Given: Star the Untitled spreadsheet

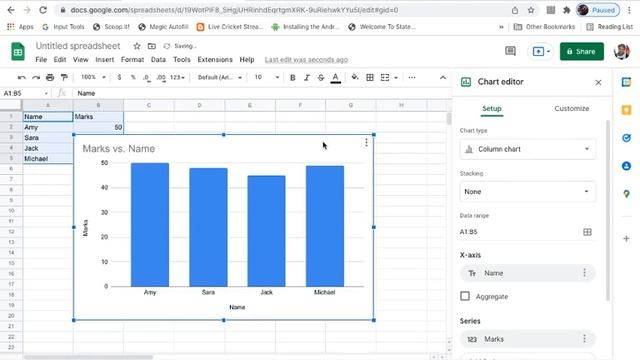Looking at the screenshot, I should tap(137, 46).
